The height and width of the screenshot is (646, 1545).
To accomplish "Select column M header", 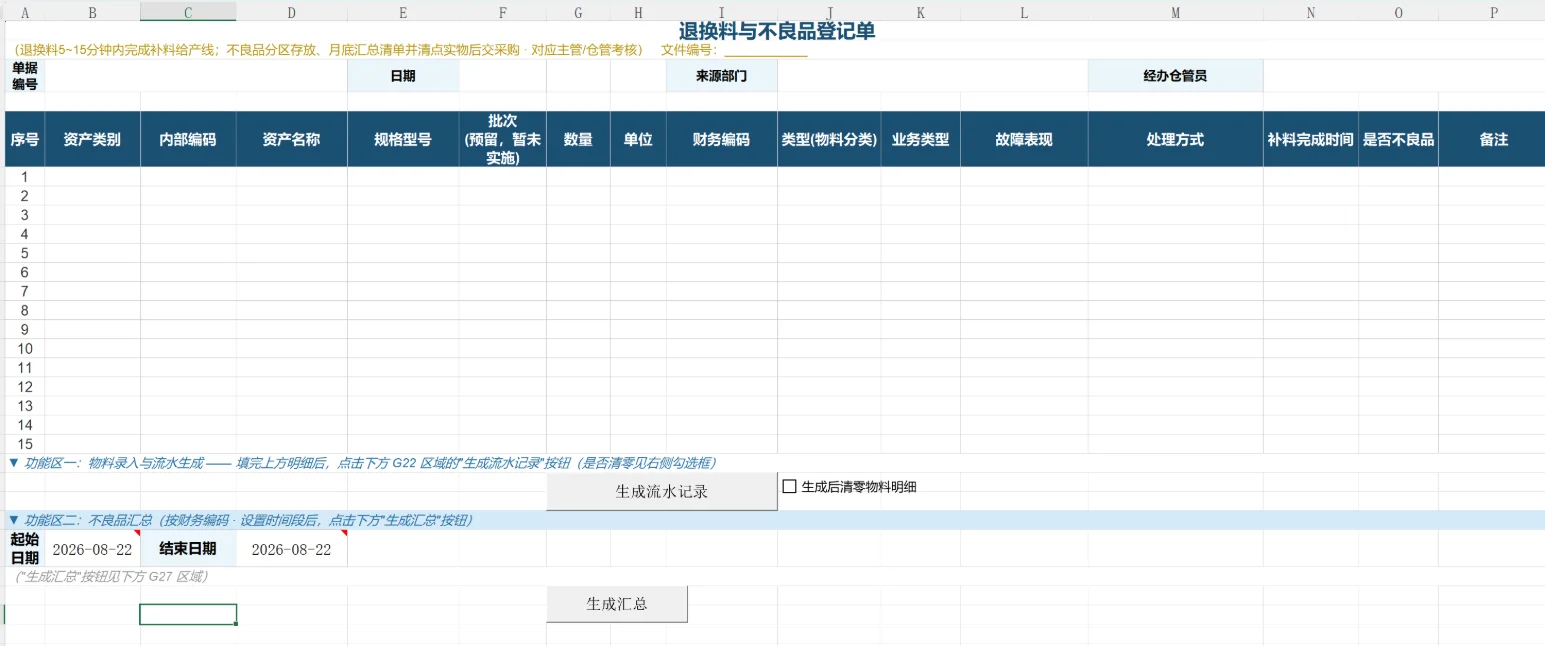I will 1175,12.
